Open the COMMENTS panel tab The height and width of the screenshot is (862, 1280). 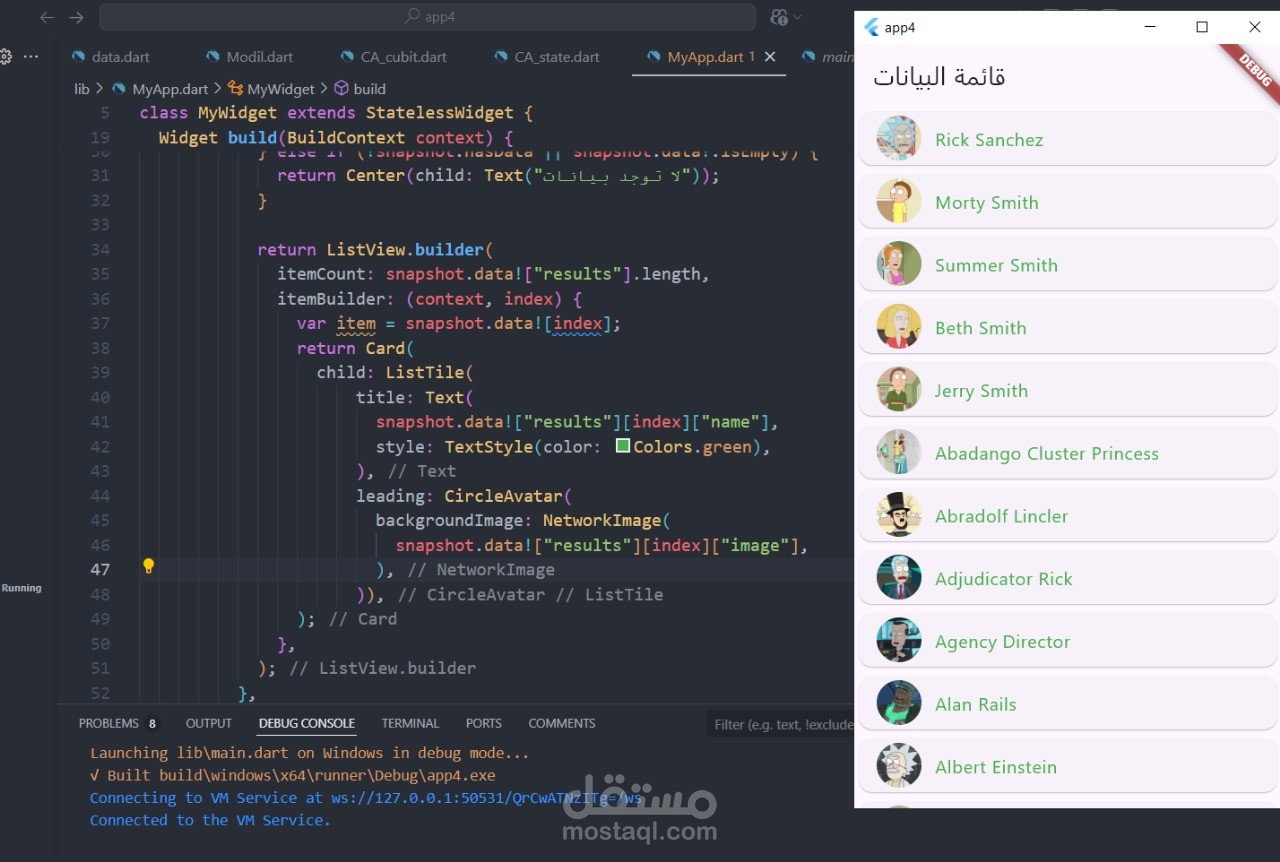(x=562, y=723)
